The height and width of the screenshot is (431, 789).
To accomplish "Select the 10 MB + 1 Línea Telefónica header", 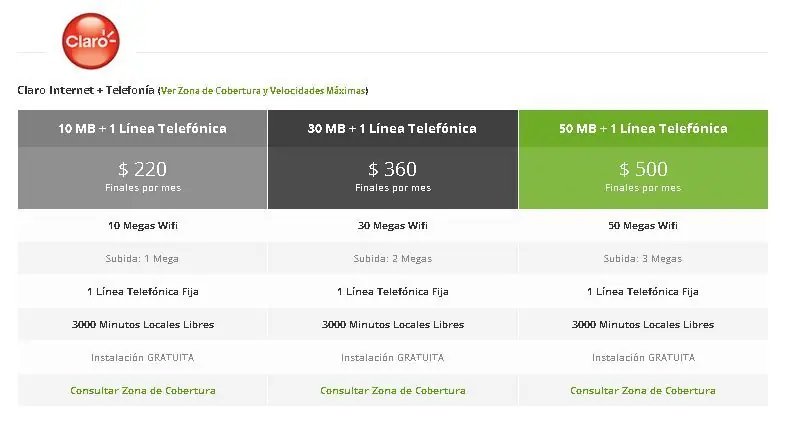I will (x=142, y=129).
